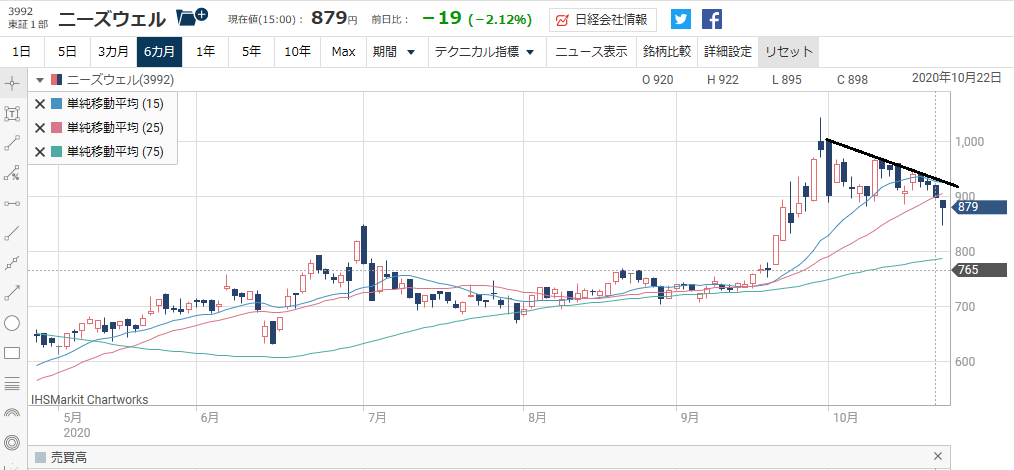
Task: Switch to the 10年 range tab
Action: (x=297, y=52)
